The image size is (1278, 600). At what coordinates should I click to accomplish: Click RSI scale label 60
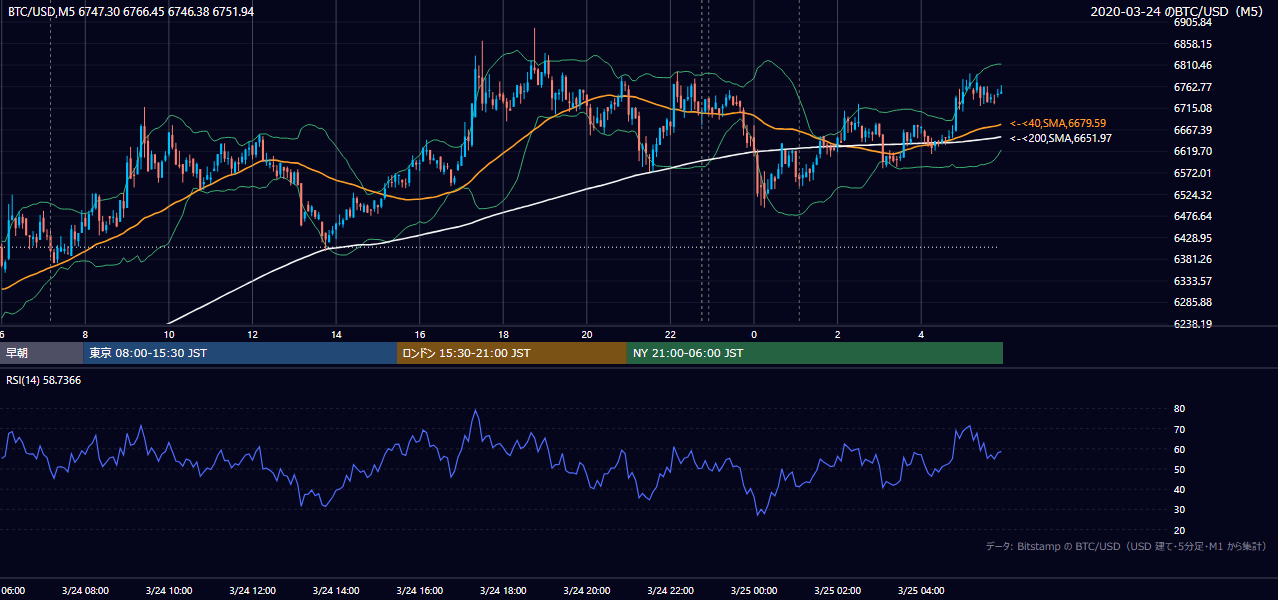tap(1179, 449)
